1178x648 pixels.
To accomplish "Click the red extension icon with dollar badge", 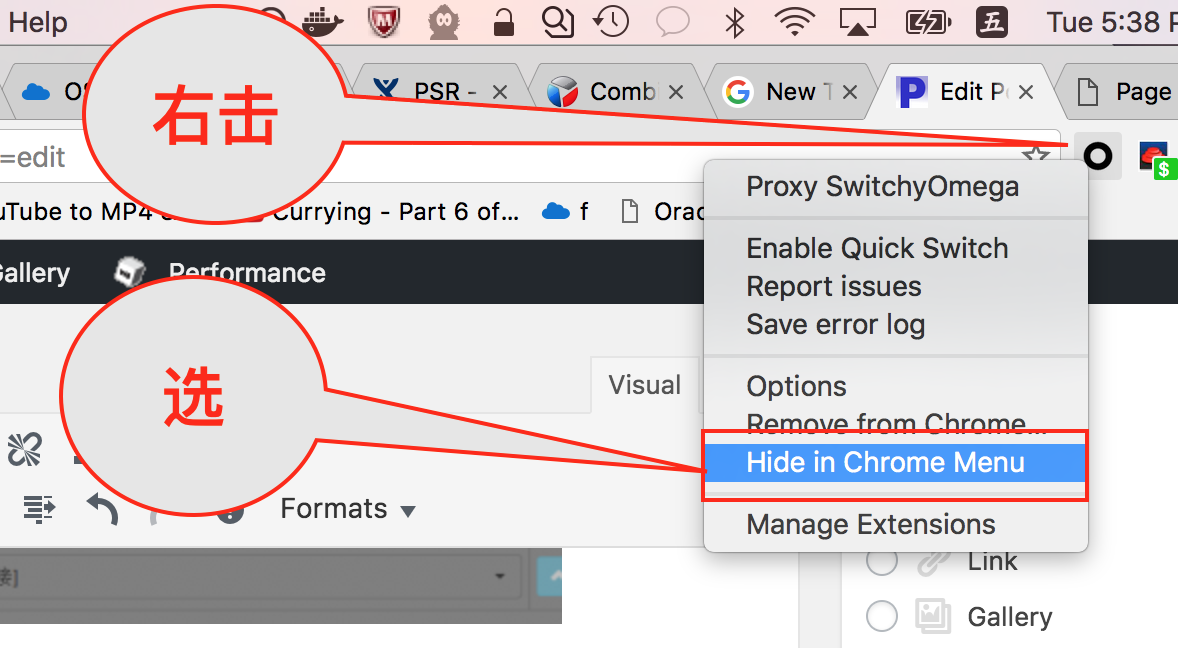I will pyautogui.click(x=1155, y=159).
